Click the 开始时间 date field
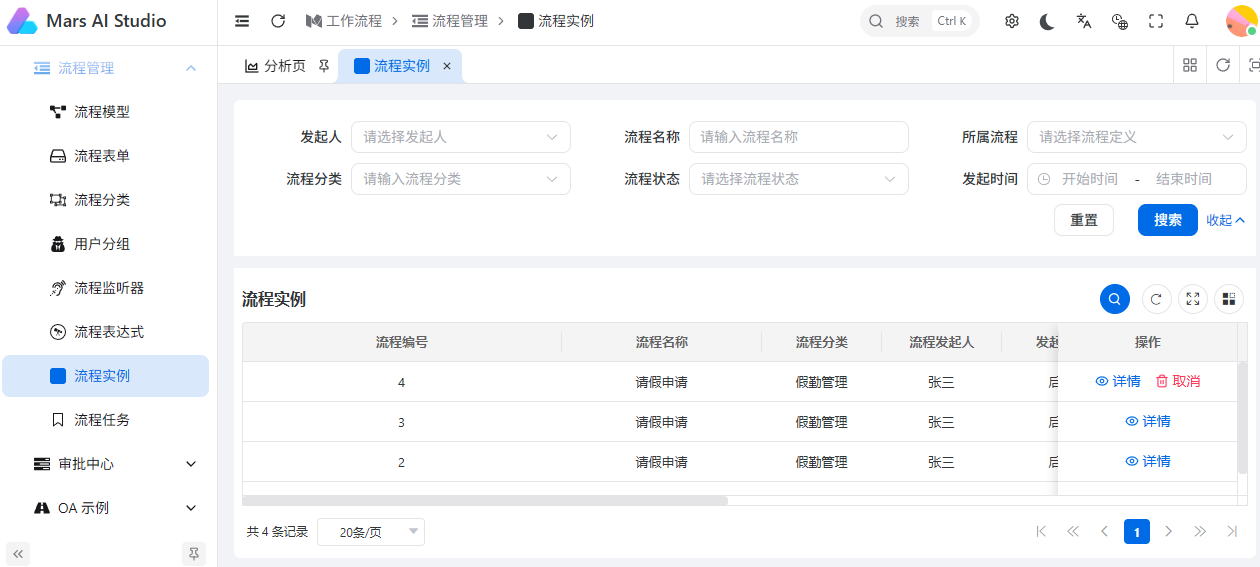The height and width of the screenshot is (567, 1260). click(x=1090, y=179)
